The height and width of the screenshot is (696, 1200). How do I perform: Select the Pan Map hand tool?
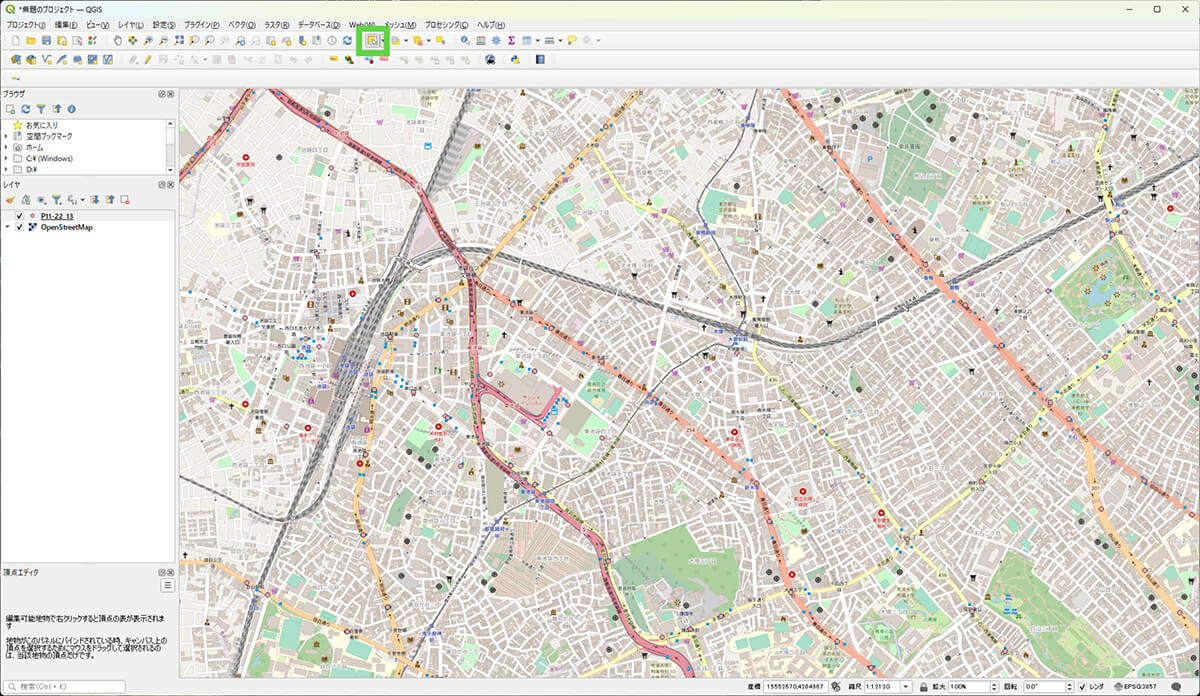point(117,40)
